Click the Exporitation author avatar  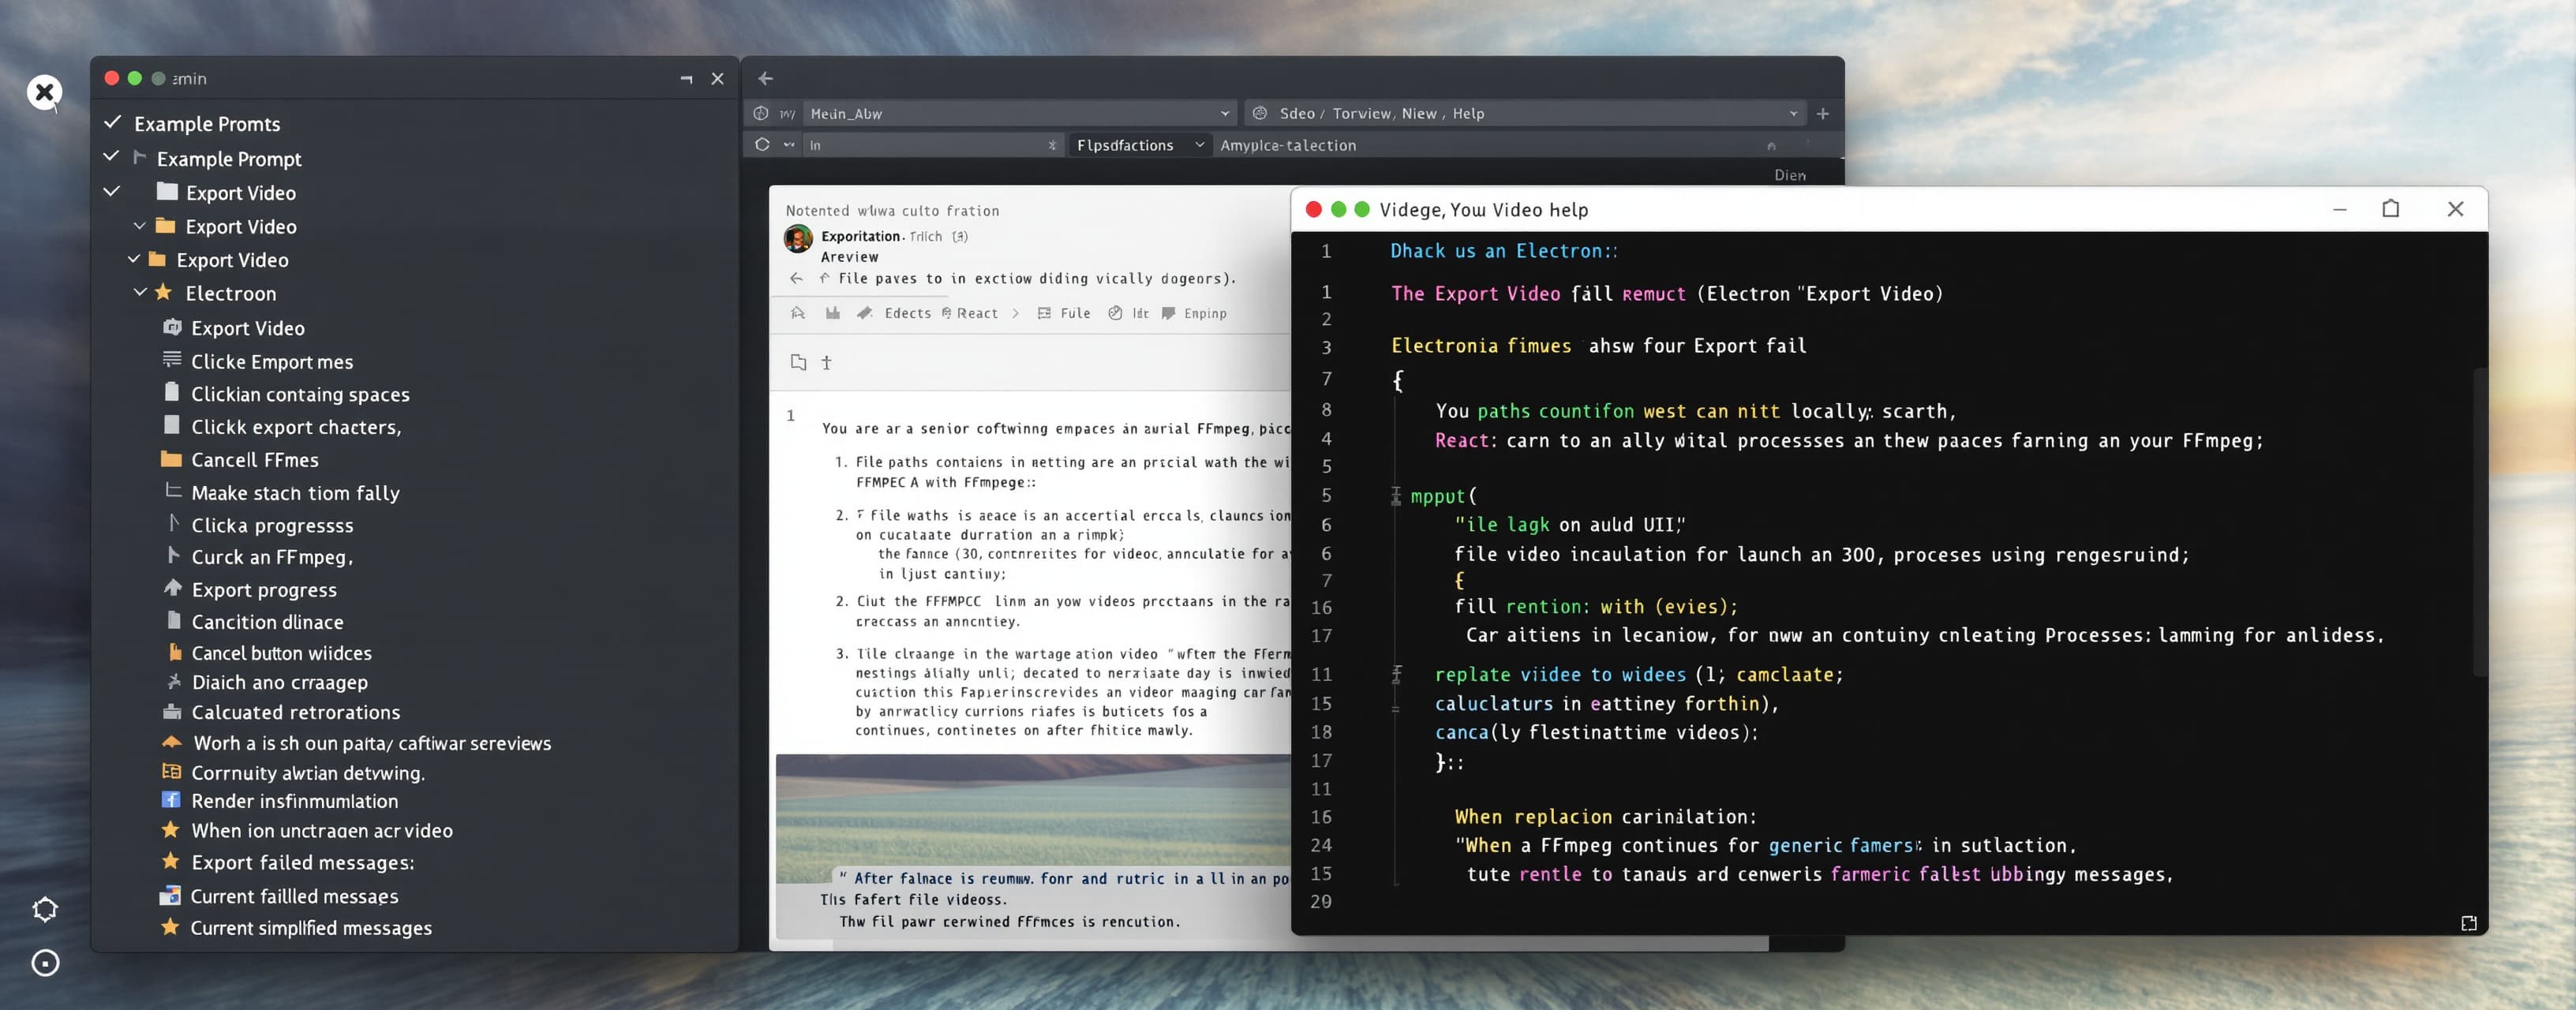[798, 239]
